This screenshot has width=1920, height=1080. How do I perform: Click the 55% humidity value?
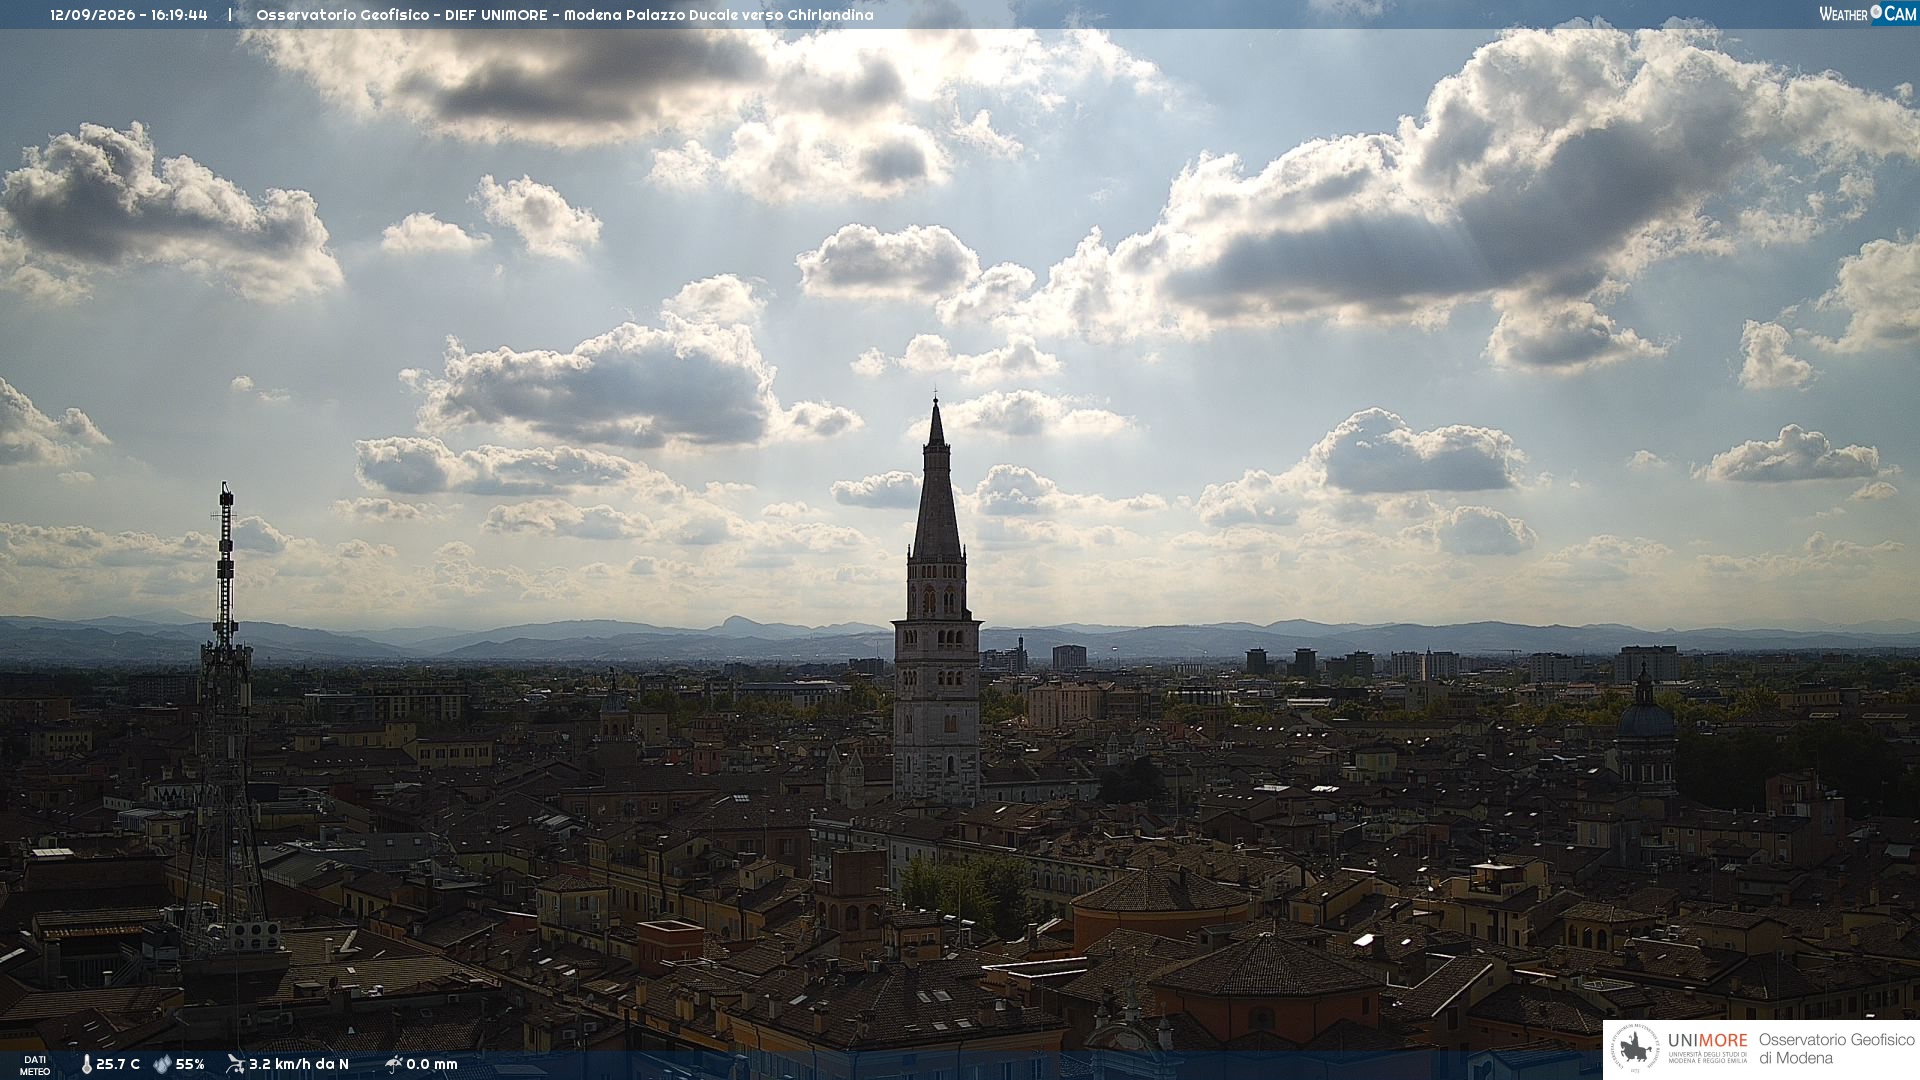pyautogui.click(x=190, y=1064)
